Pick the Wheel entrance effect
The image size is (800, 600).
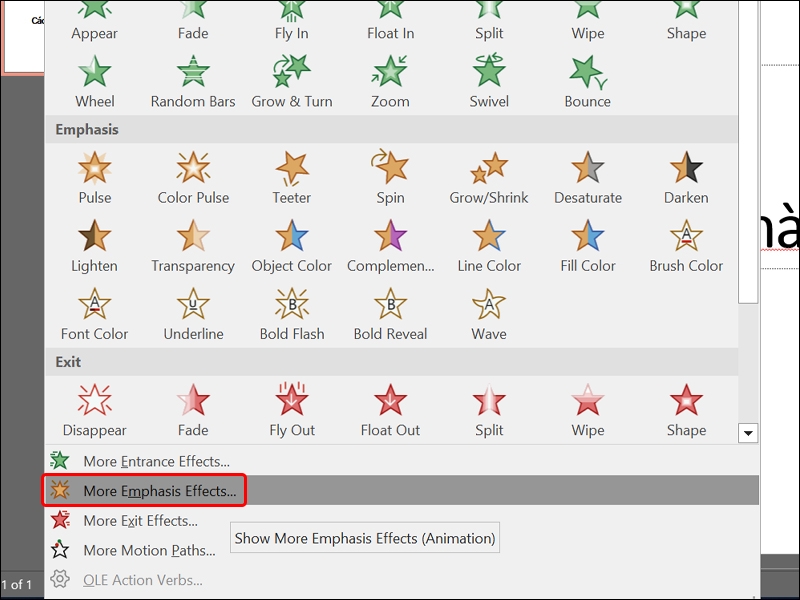[94, 82]
